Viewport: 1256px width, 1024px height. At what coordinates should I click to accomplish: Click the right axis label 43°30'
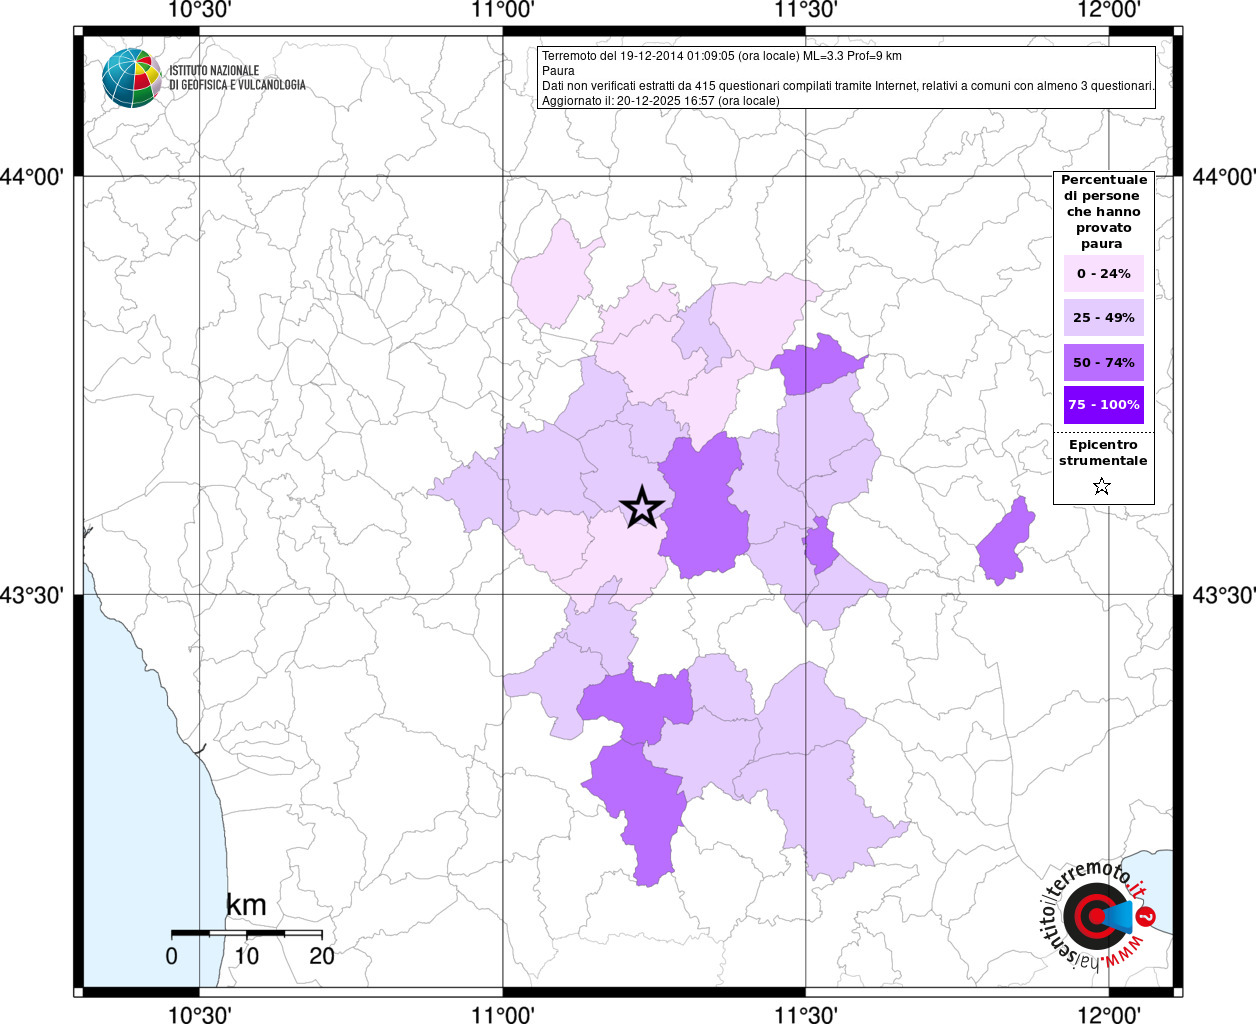click(1224, 595)
